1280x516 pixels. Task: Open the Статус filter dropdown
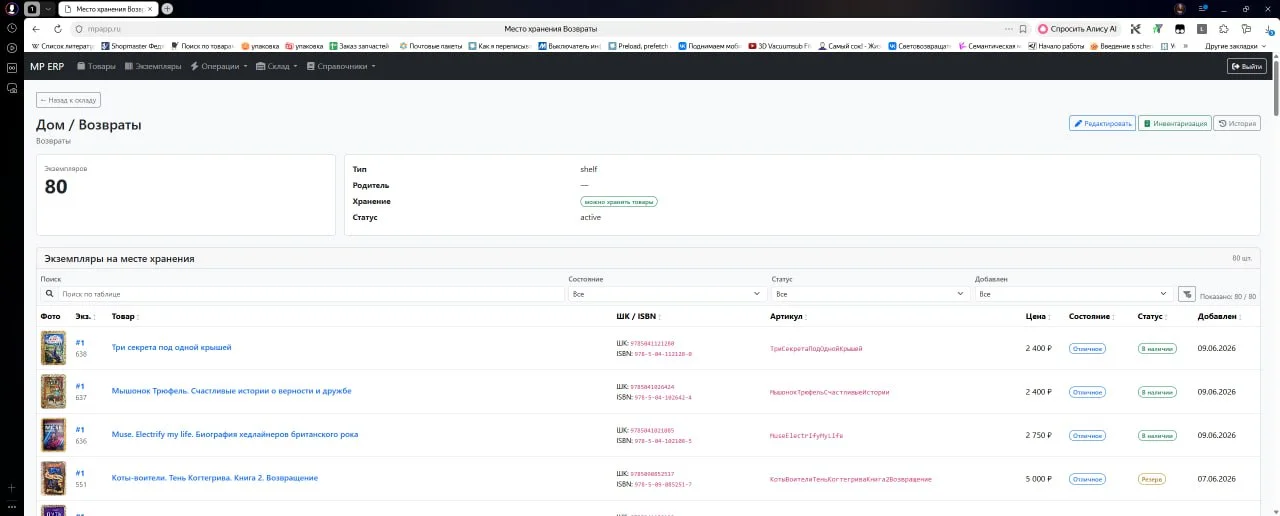click(x=870, y=294)
